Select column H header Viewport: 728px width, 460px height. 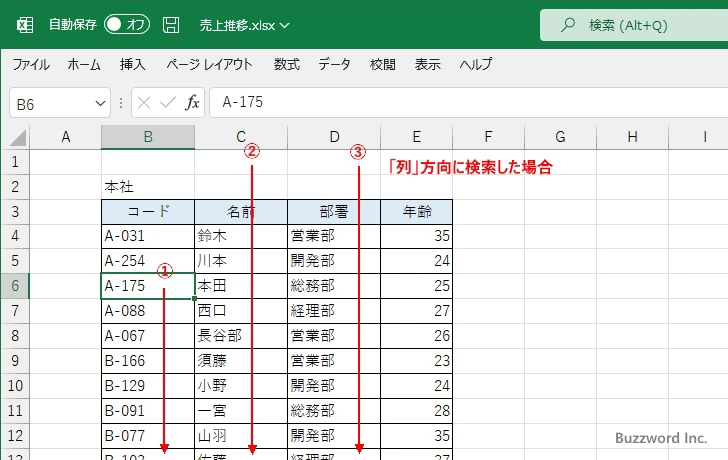click(632, 137)
